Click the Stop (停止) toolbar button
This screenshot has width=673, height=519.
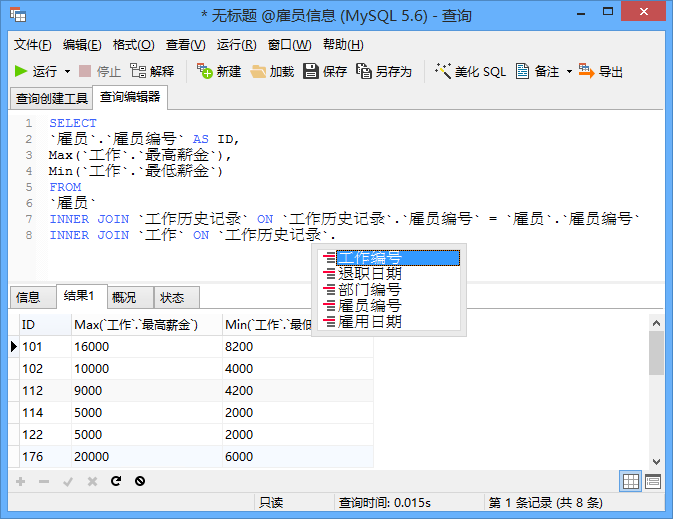tap(100, 71)
